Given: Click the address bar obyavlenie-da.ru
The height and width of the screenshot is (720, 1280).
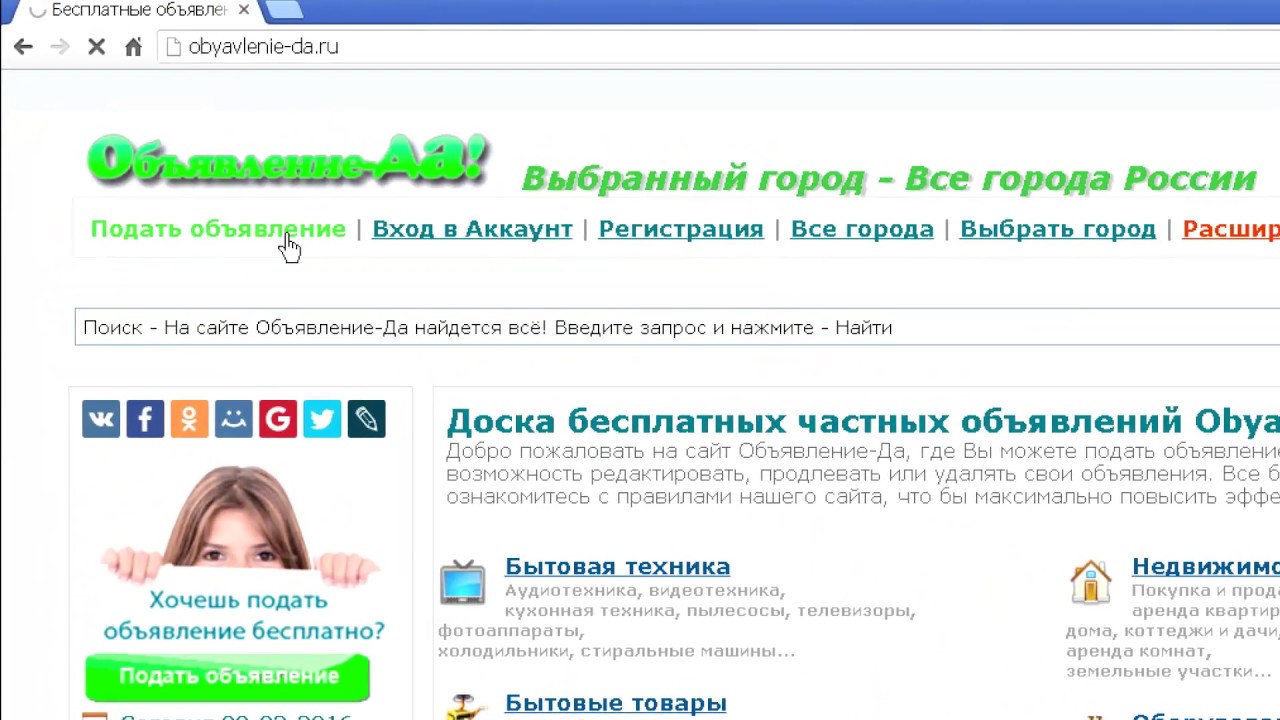Looking at the screenshot, I should [720, 47].
